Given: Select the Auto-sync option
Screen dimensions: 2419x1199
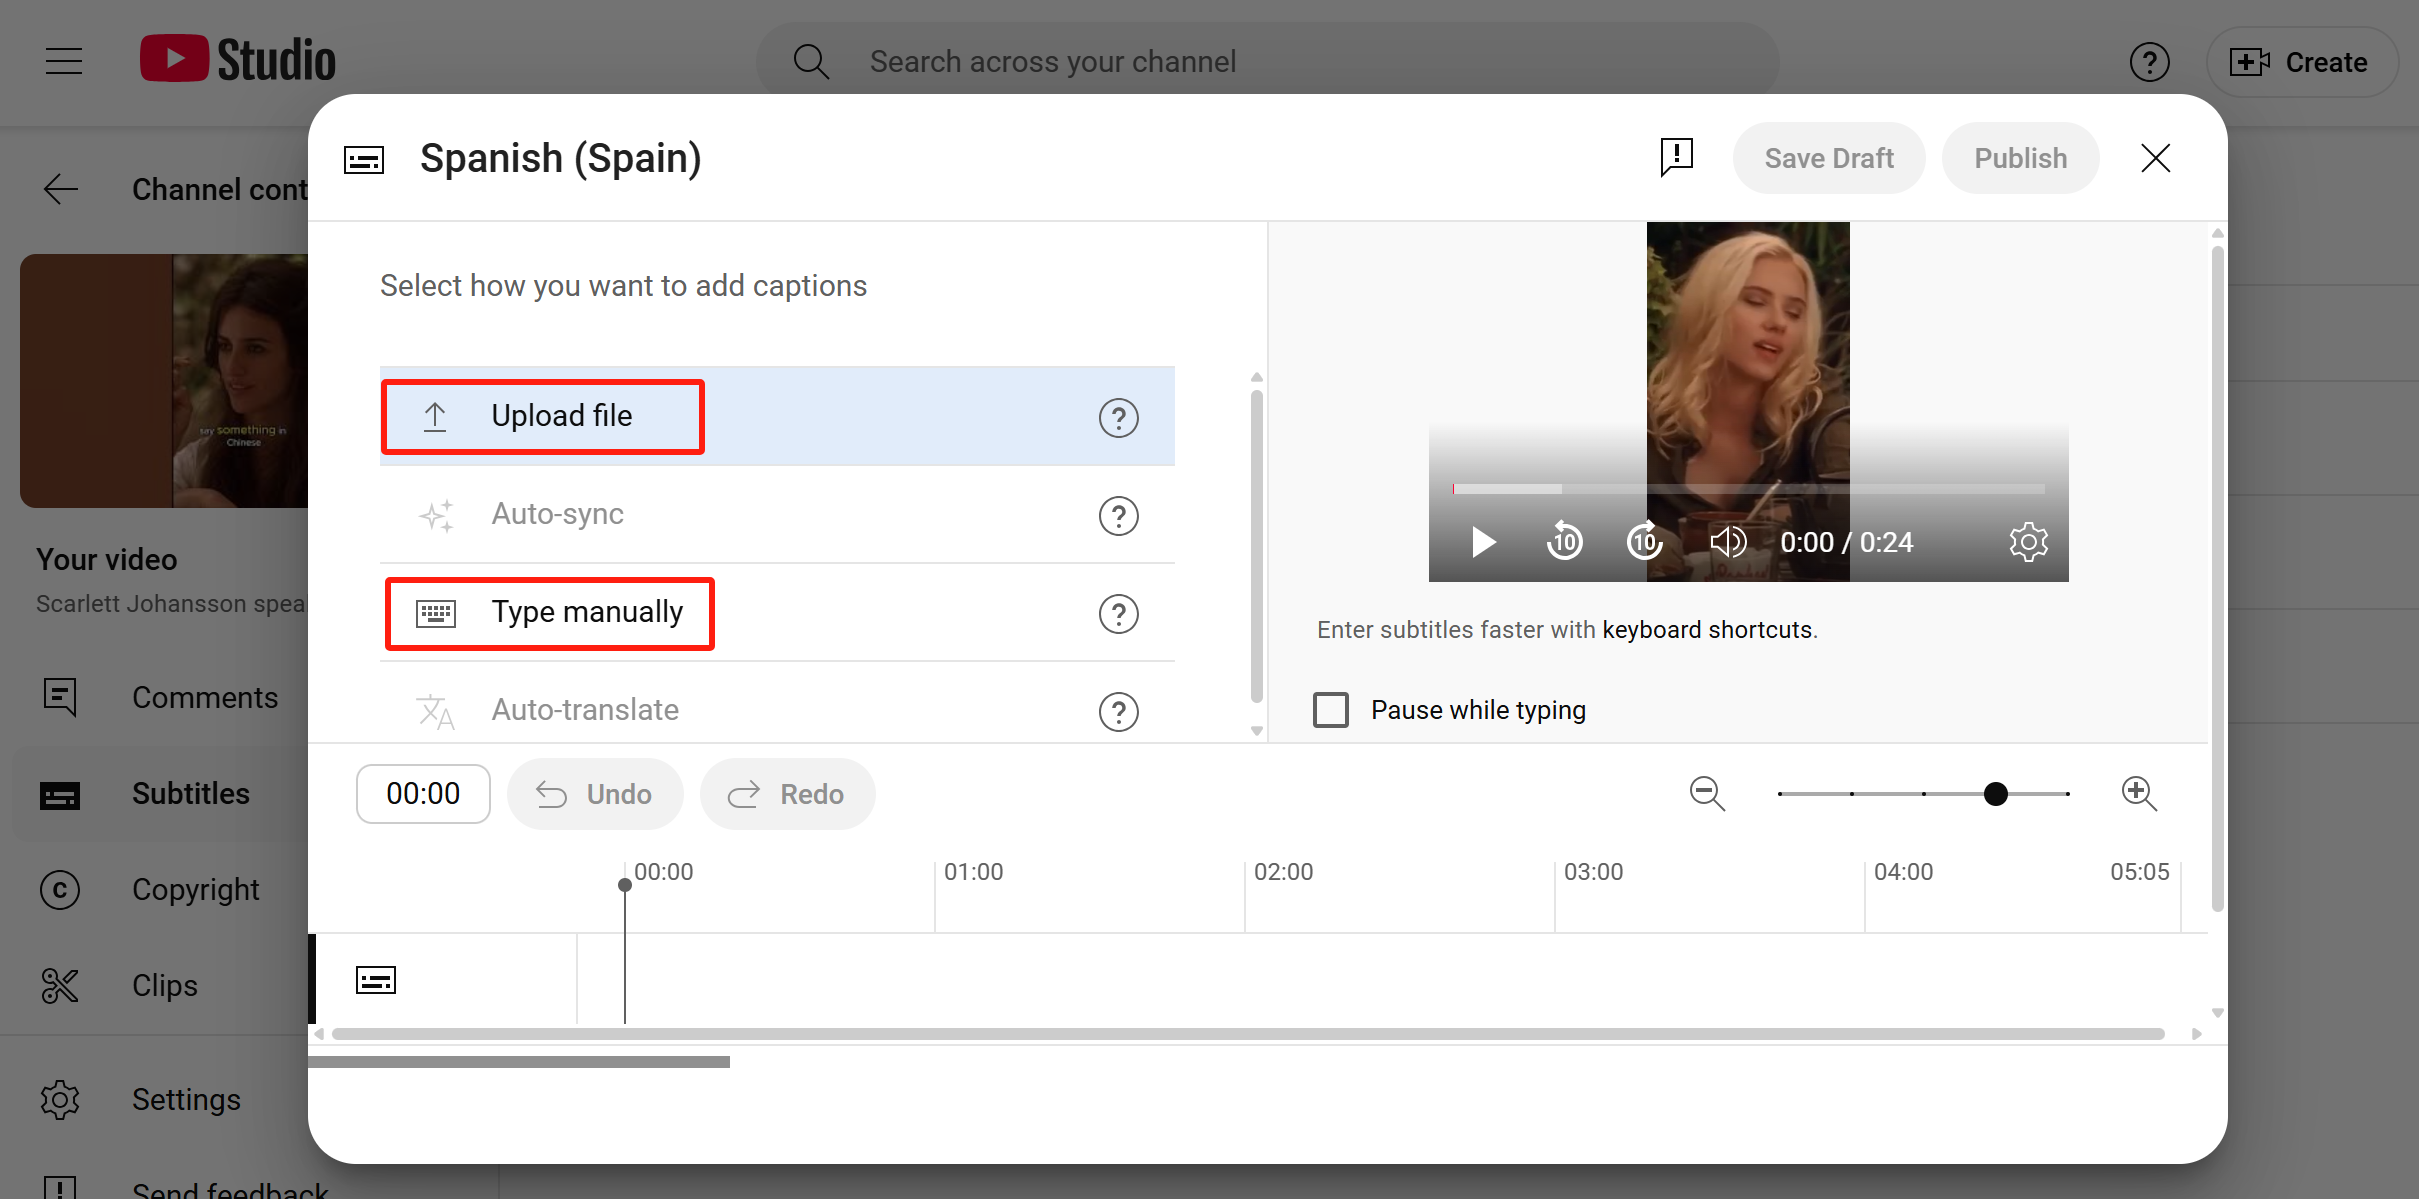Looking at the screenshot, I should pos(777,514).
